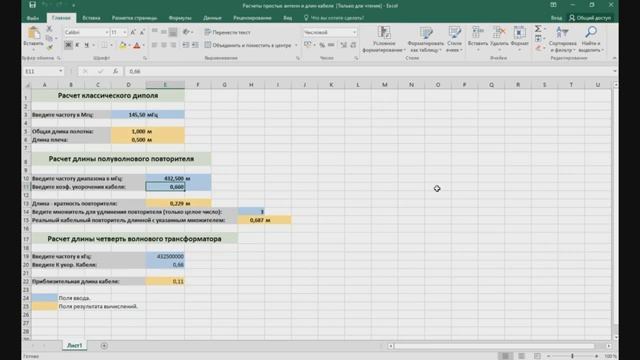Image resolution: width=640 pixels, height=360 pixels.
Task: Increase font size with the larger A icon
Action: (133, 32)
